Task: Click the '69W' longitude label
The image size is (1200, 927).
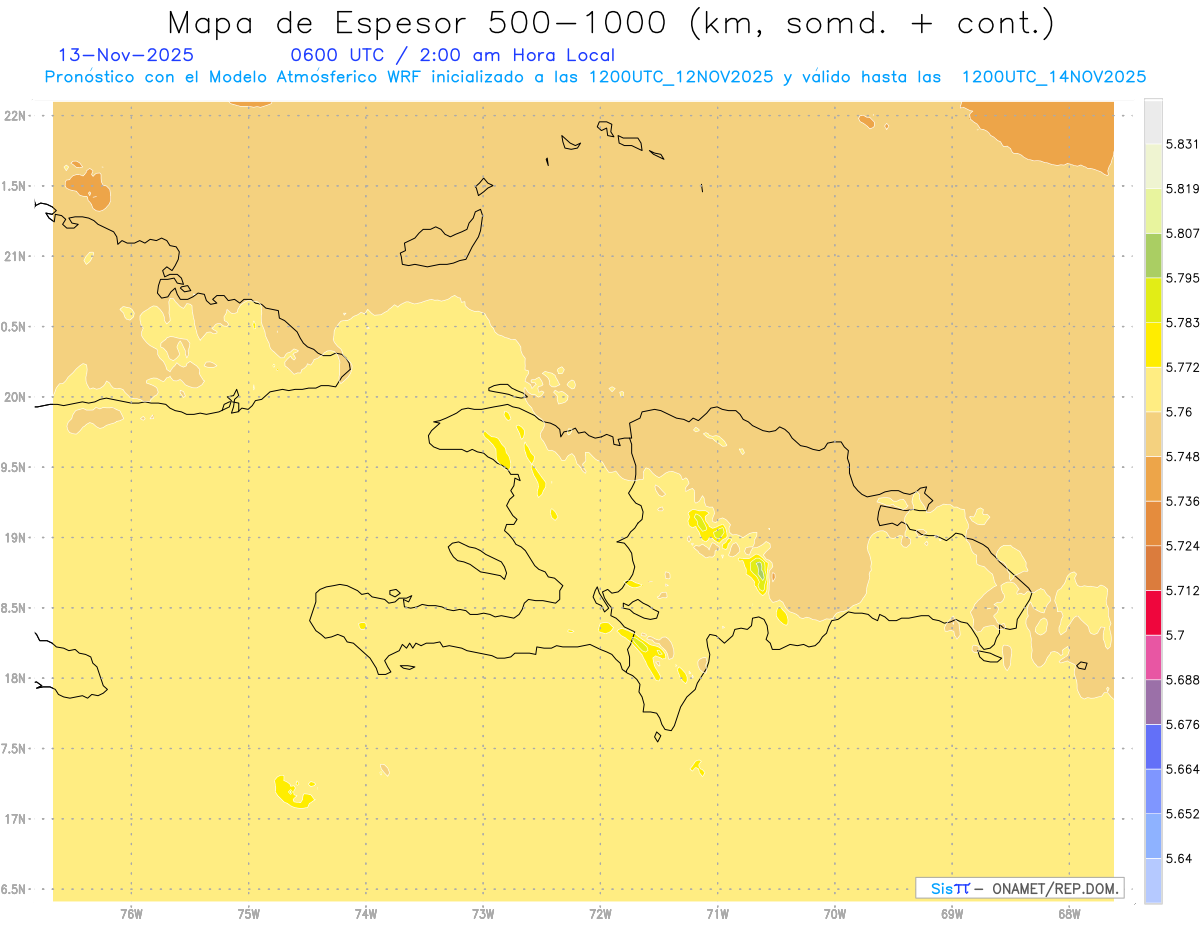Action: (x=952, y=914)
